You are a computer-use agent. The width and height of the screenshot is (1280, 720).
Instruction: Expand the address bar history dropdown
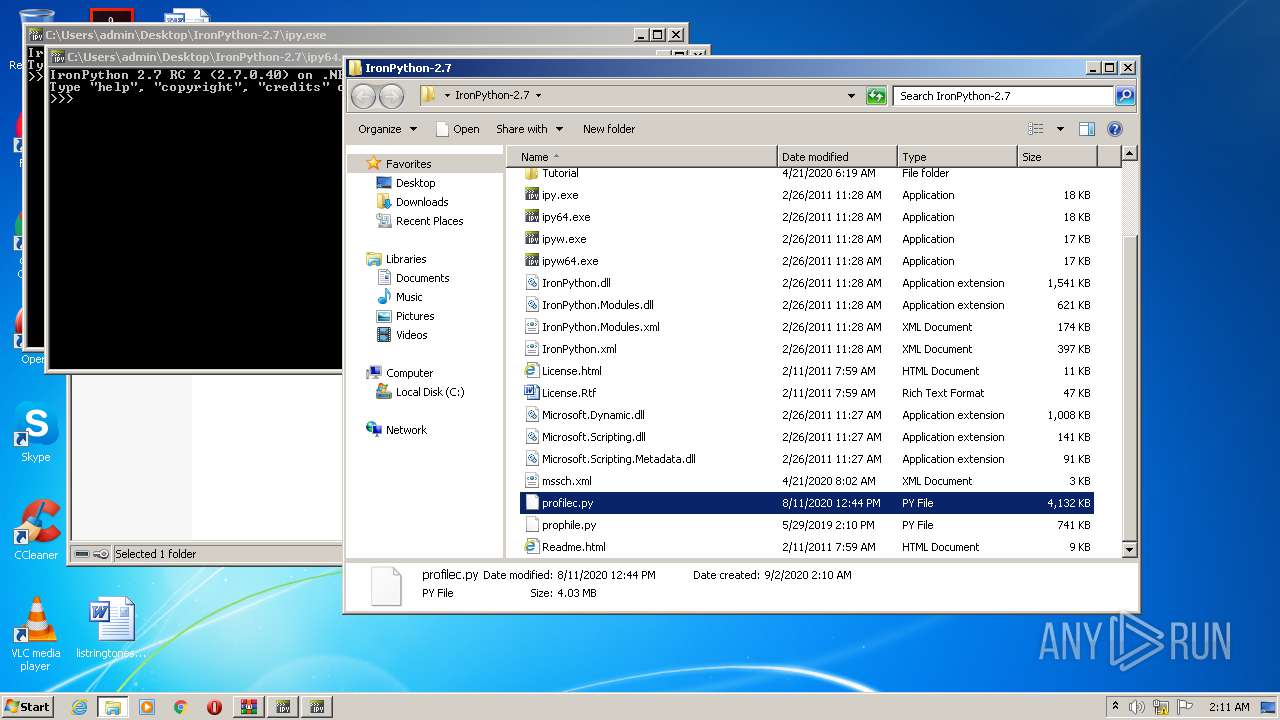(x=851, y=96)
